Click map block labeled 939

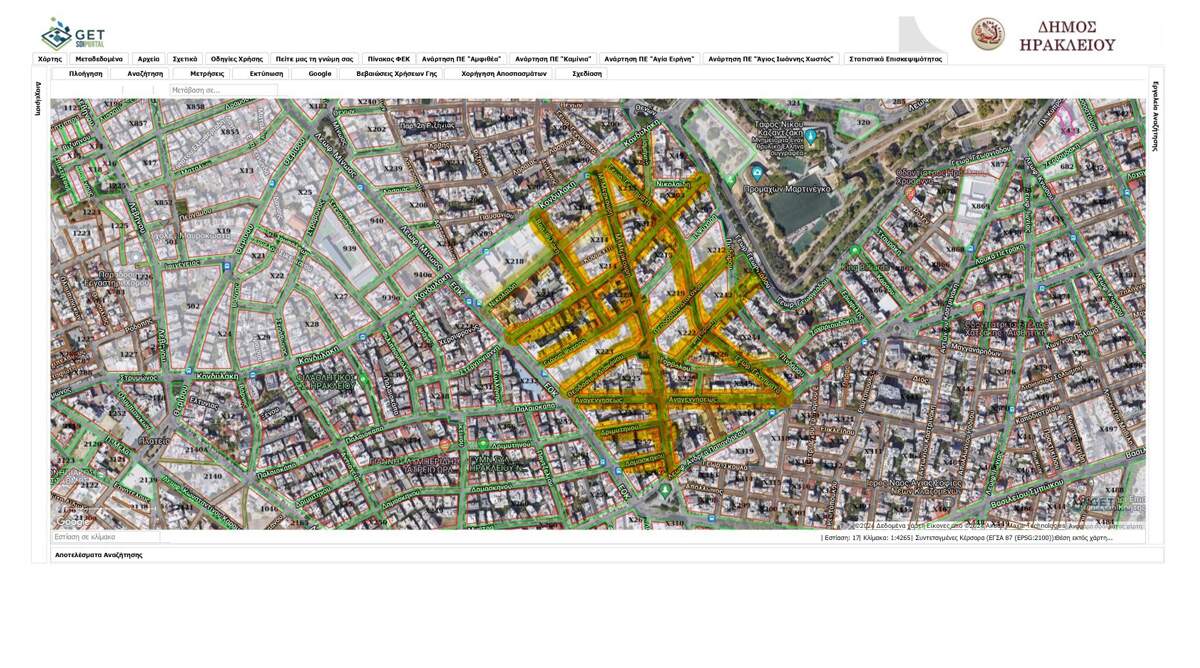pos(349,248)
